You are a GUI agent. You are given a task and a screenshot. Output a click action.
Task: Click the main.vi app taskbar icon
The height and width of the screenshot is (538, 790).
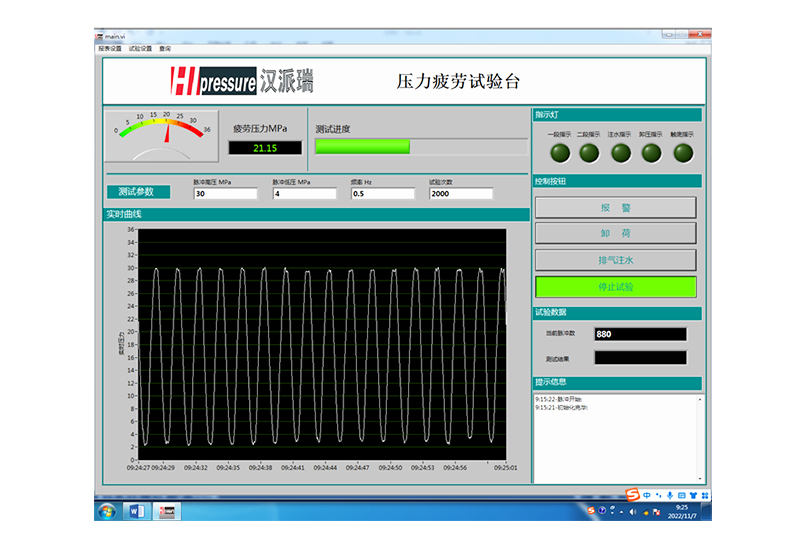(x=167, y=511)
